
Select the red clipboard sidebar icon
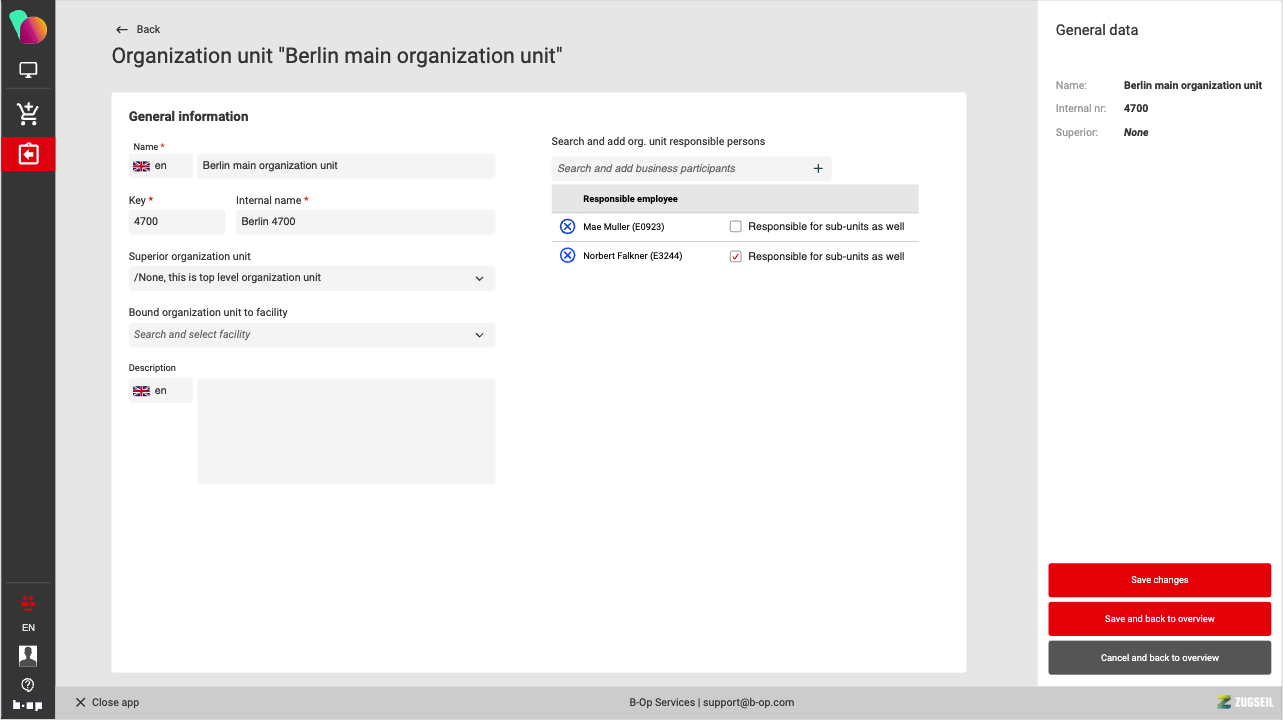click(x=28, y=154)
